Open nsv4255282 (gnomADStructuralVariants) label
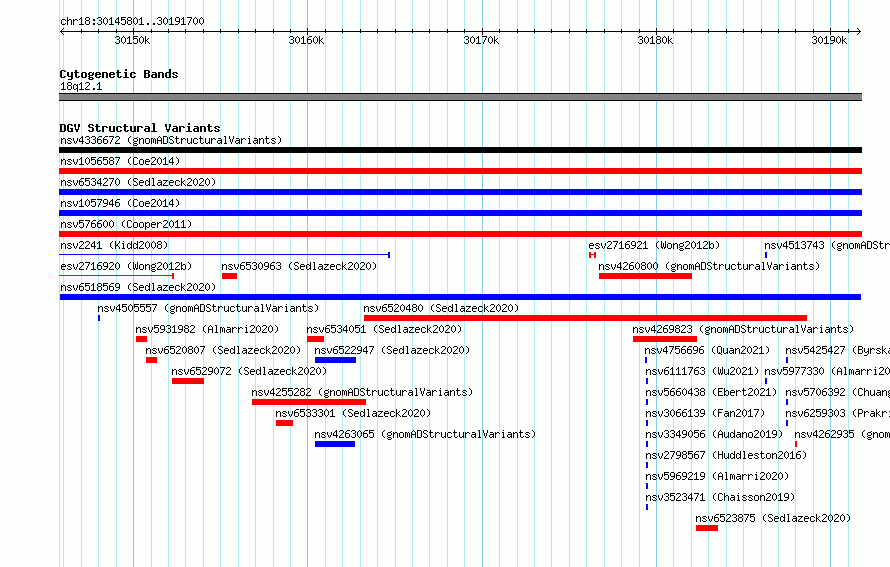This screenshot has height=567, width=890. tap(362, 392)
